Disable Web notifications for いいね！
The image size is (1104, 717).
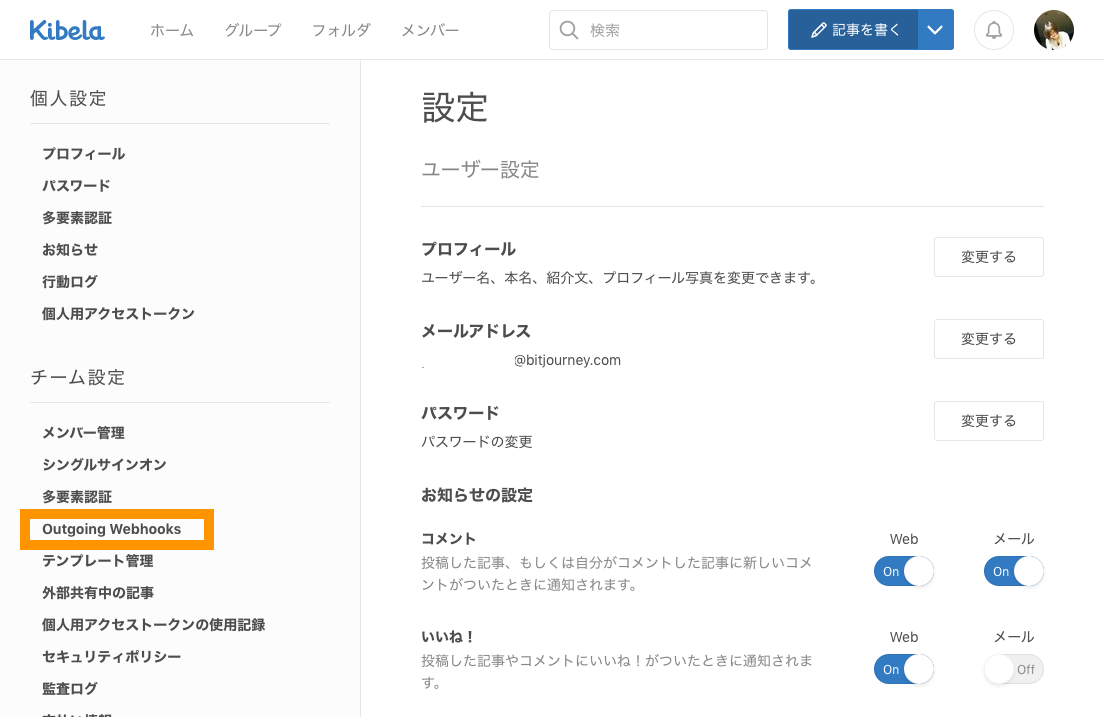pyautogui.click(x=903, y=669)
